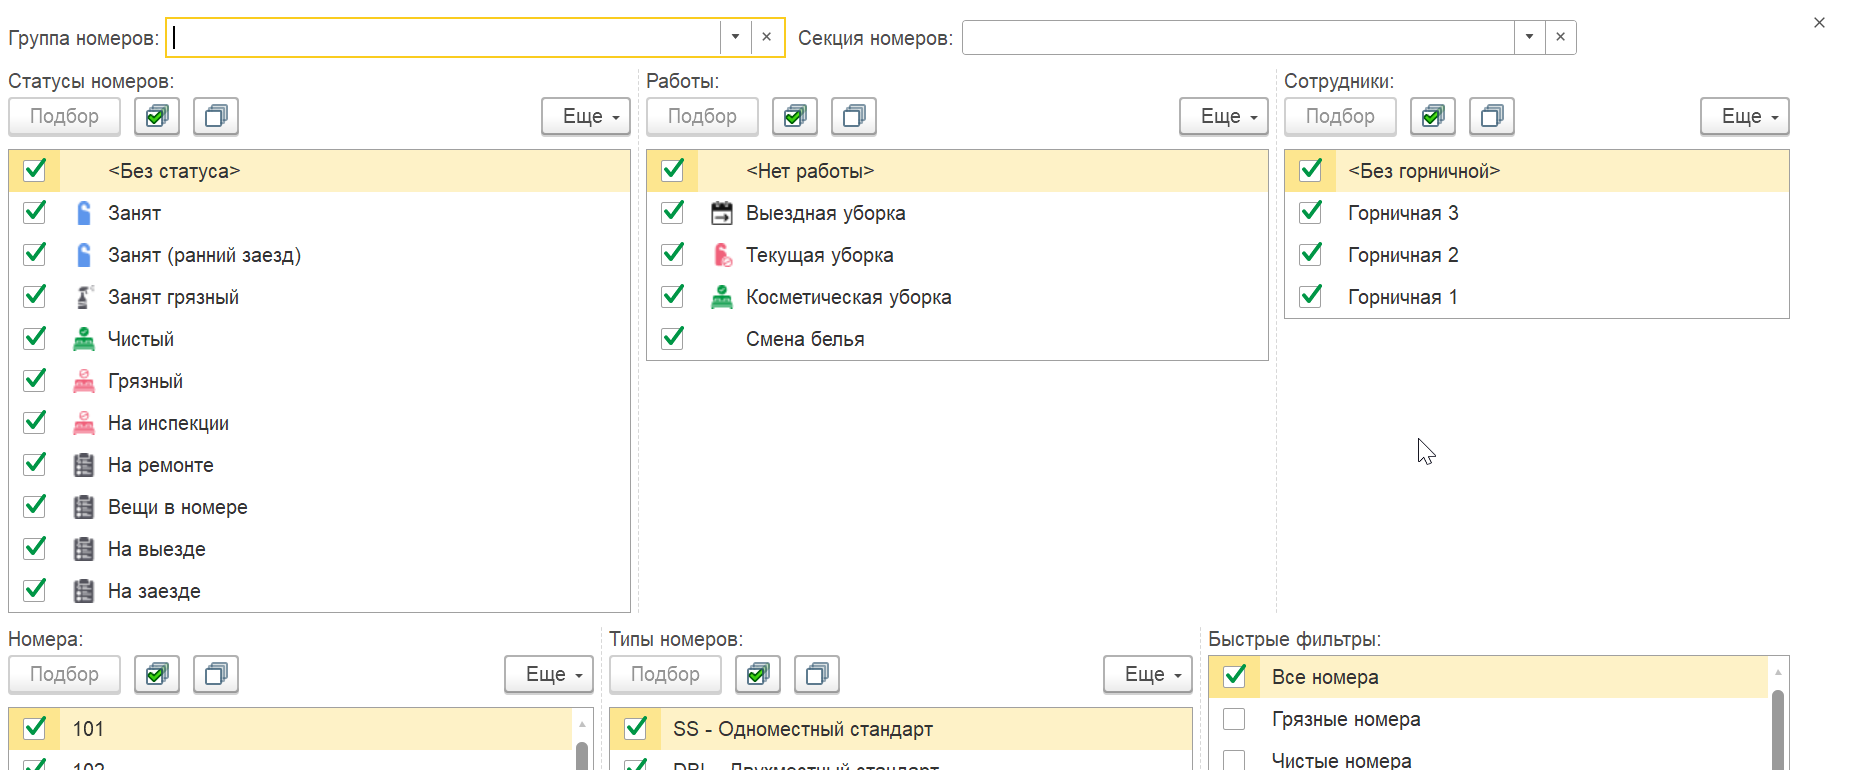The image size is (1850, 770).
Task: Click into the Группа номеров input field
Action: (444, 37)
